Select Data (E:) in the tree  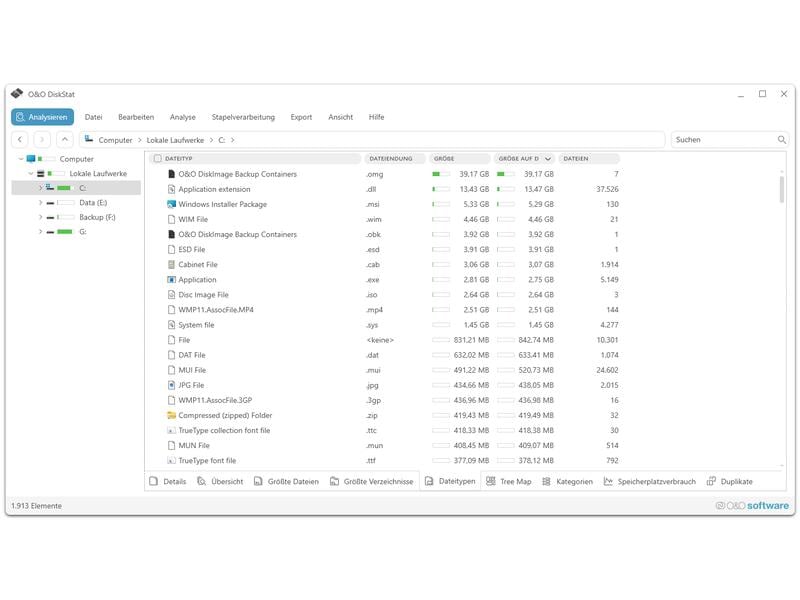[93, 203]
